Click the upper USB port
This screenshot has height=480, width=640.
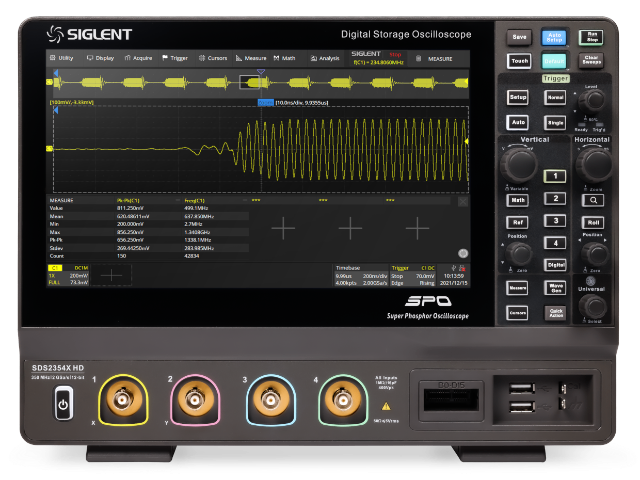click(522, 388)
